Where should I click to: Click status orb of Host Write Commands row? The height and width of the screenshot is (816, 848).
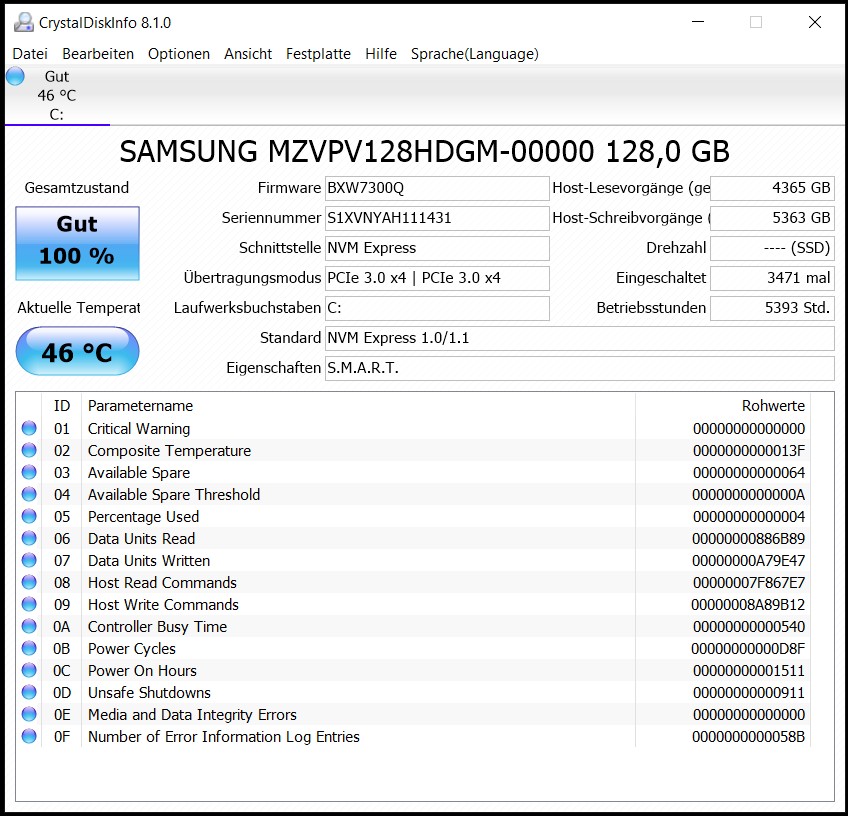click(29, 604)
